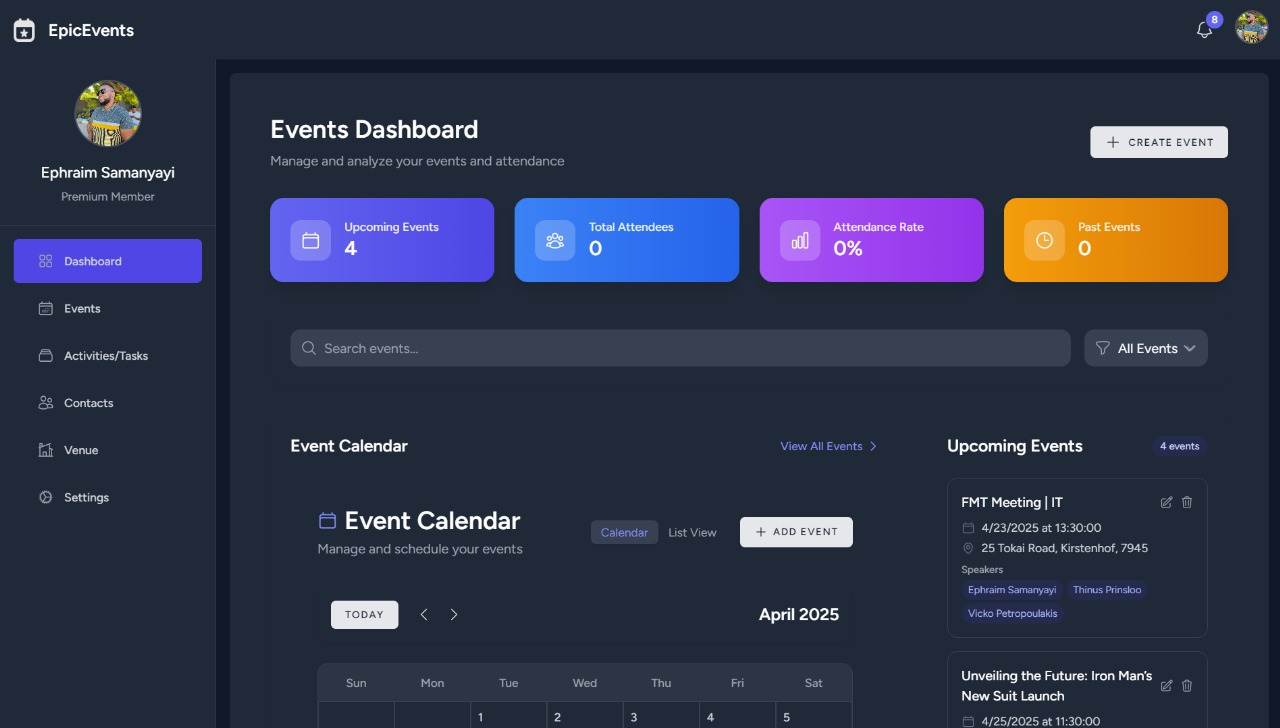Switch to List View mode
Image resolution: width=1280 pixels, height=728 pixels.
(x=692, y=532)
